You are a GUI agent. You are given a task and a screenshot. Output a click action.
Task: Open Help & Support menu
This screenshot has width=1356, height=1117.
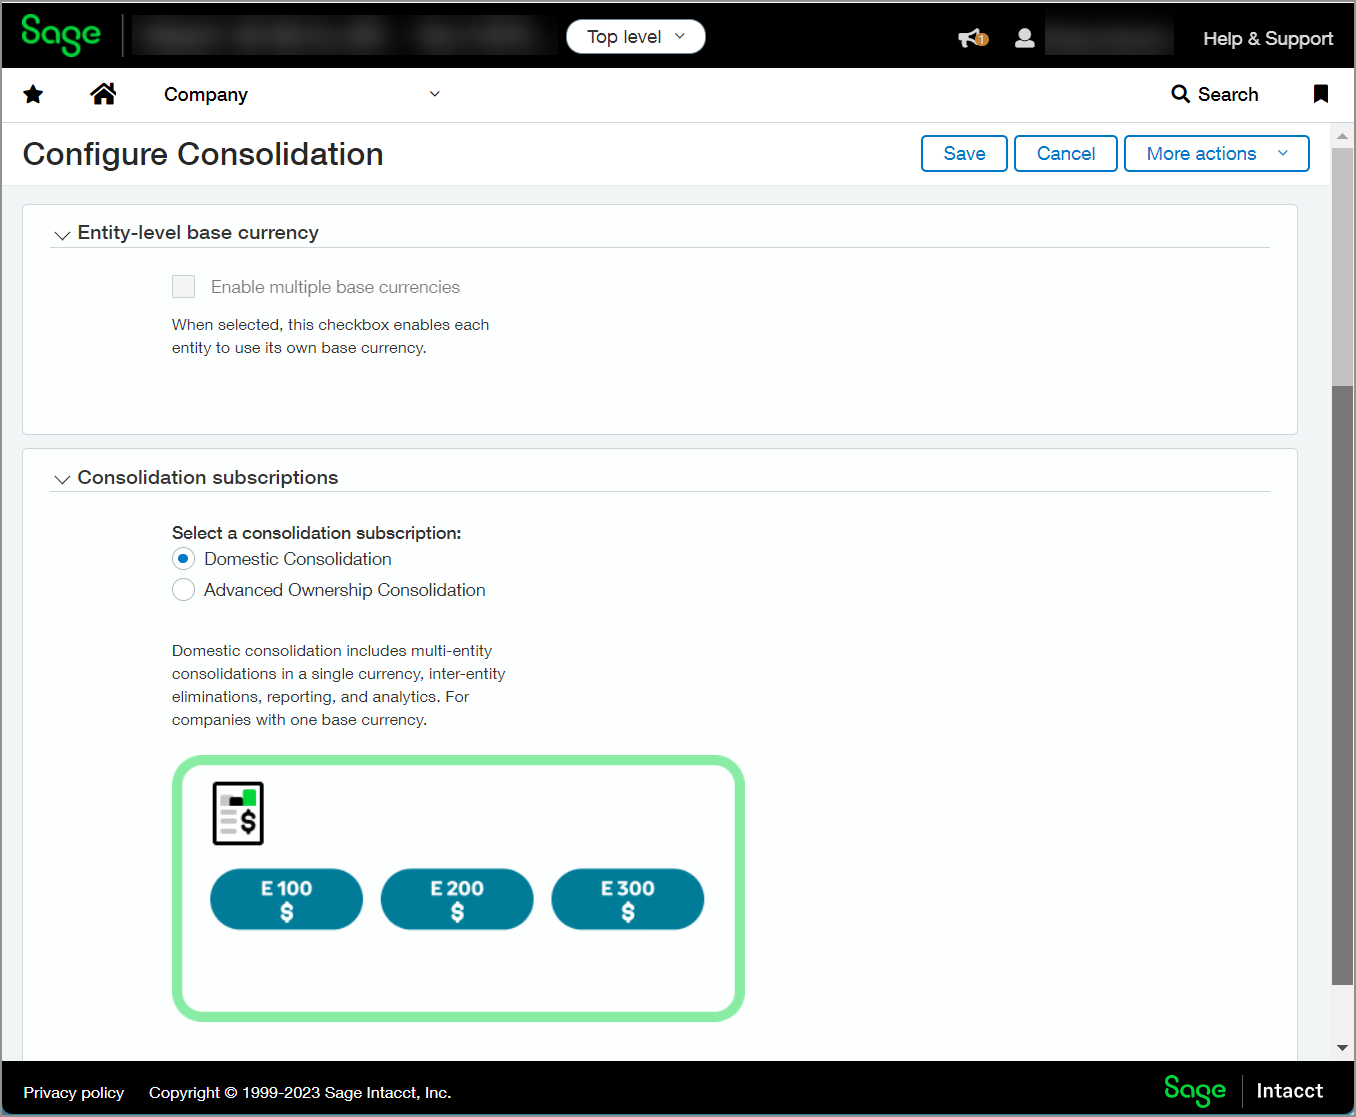(1267, 39)
